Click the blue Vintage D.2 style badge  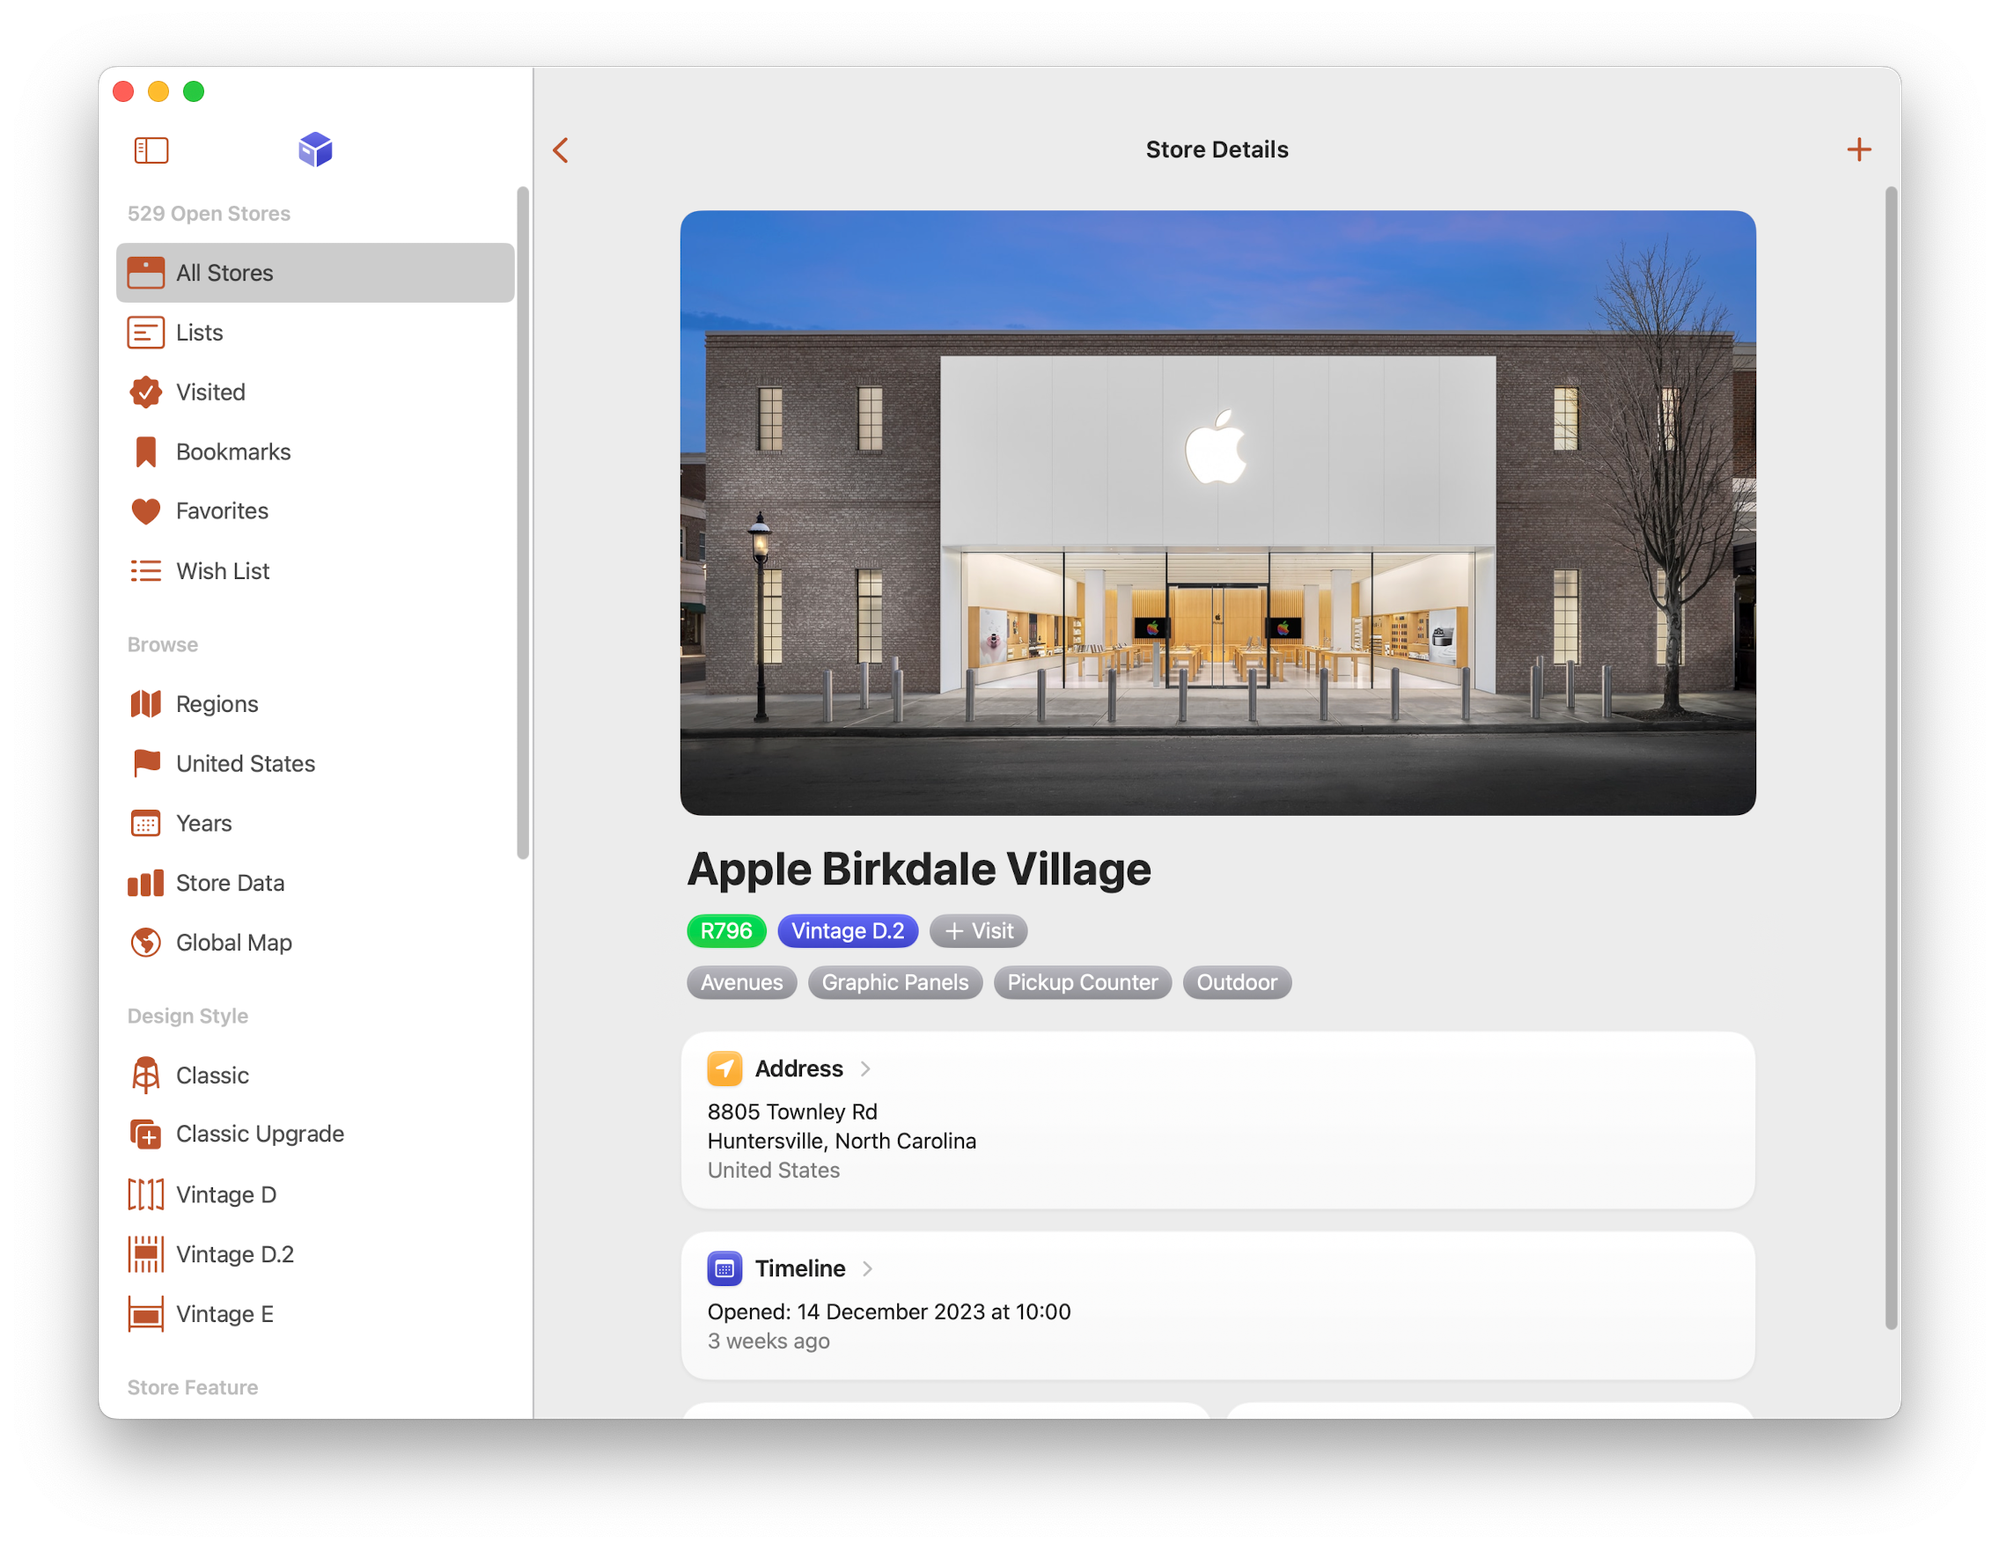847,931
